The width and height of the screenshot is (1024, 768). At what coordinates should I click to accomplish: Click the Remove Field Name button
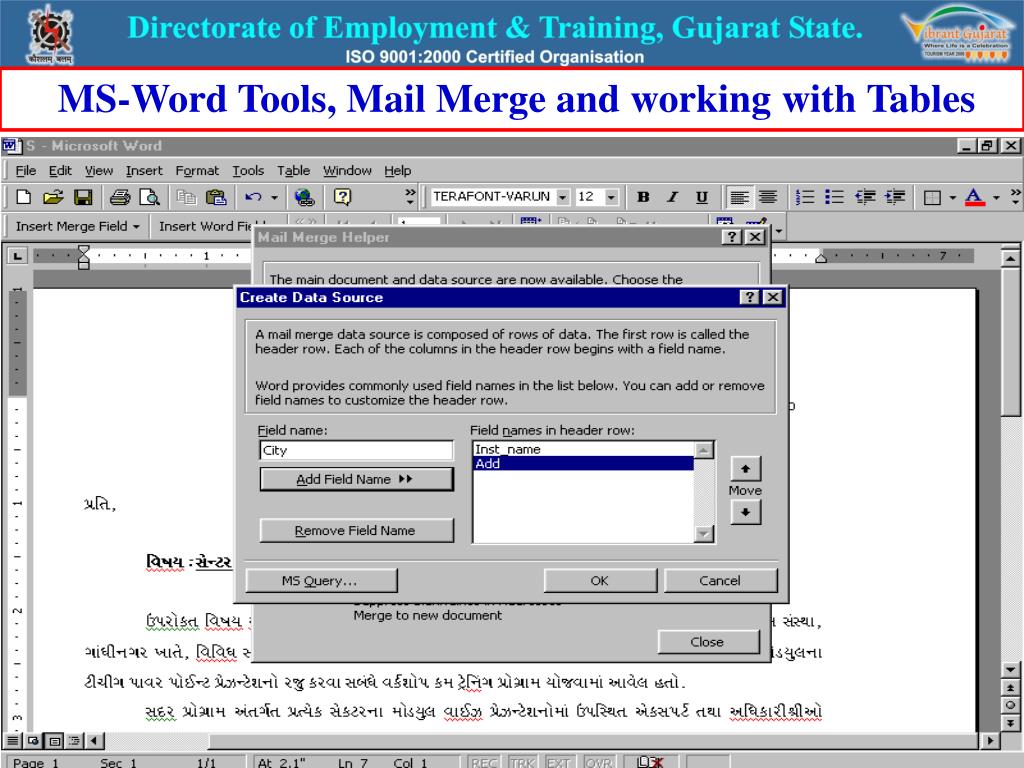(357, 530)
